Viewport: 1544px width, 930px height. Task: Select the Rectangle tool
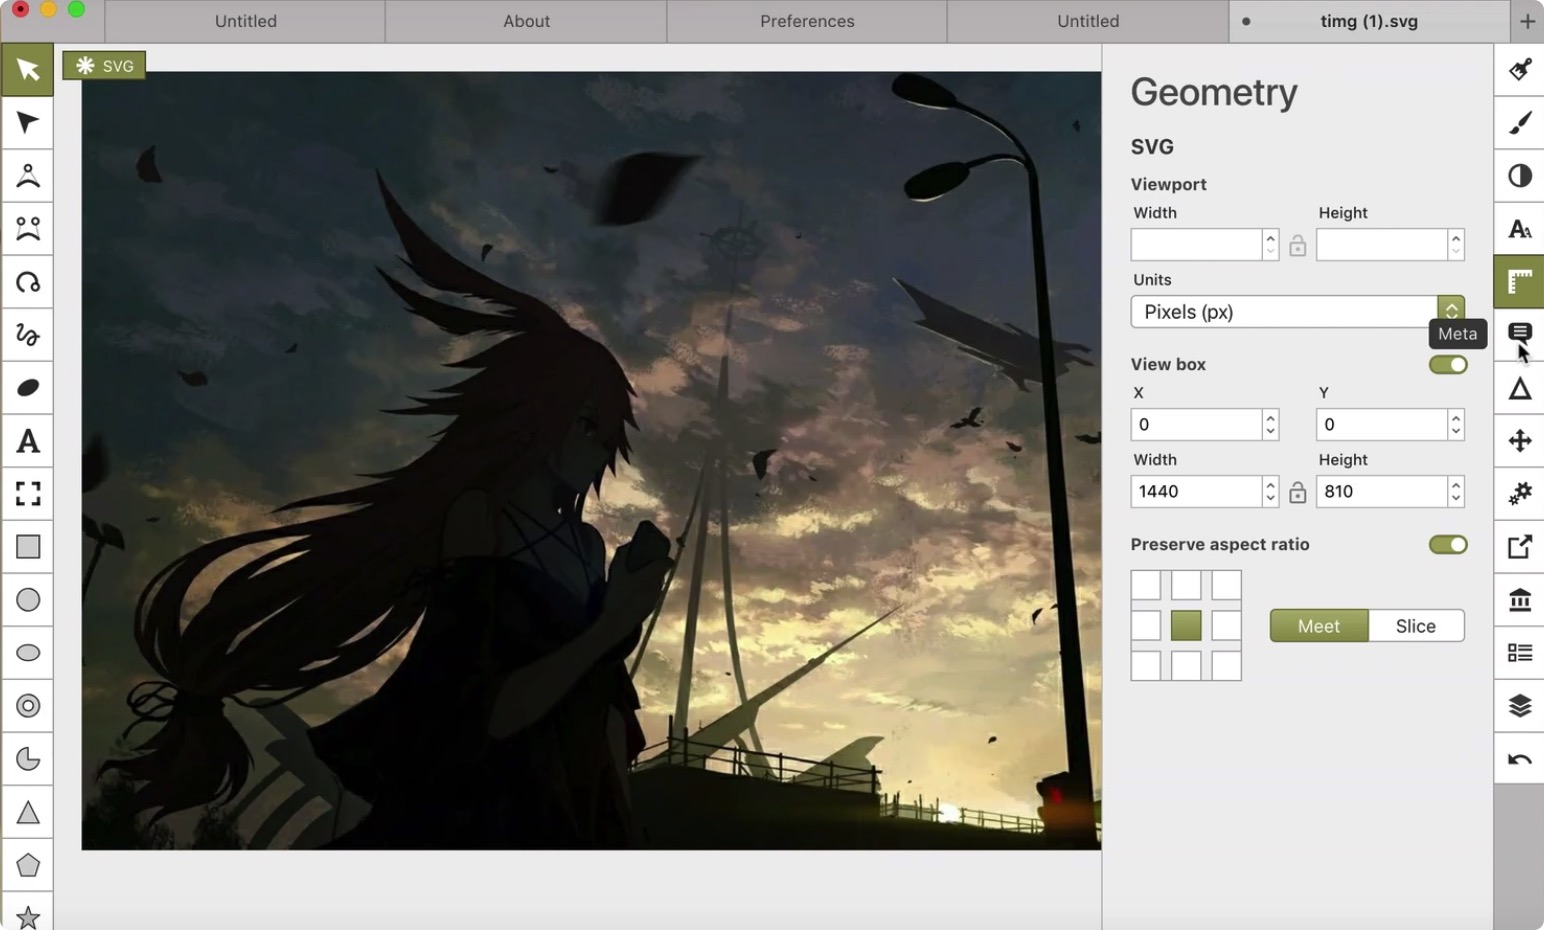click(27, 547)
